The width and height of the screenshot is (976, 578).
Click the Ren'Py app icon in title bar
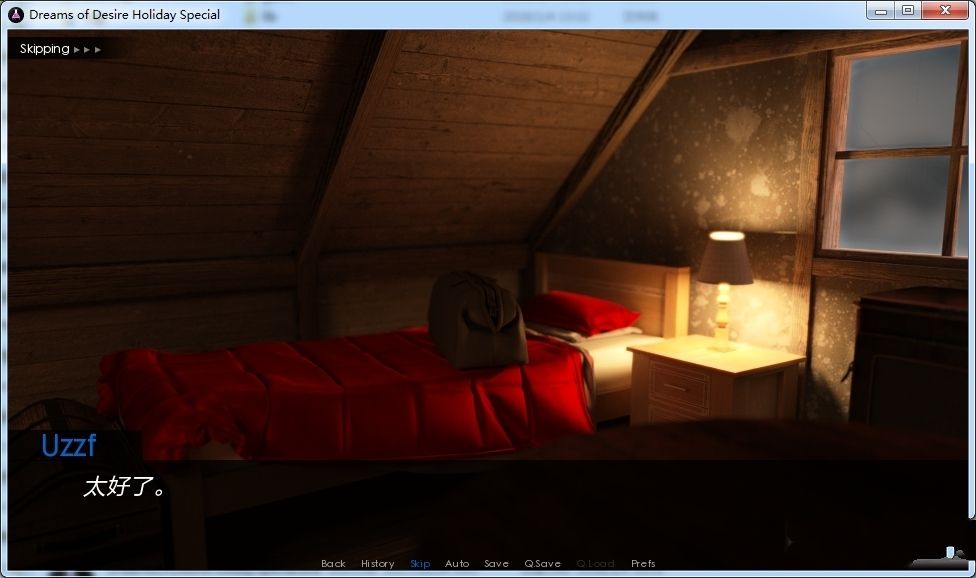[16, 14]
